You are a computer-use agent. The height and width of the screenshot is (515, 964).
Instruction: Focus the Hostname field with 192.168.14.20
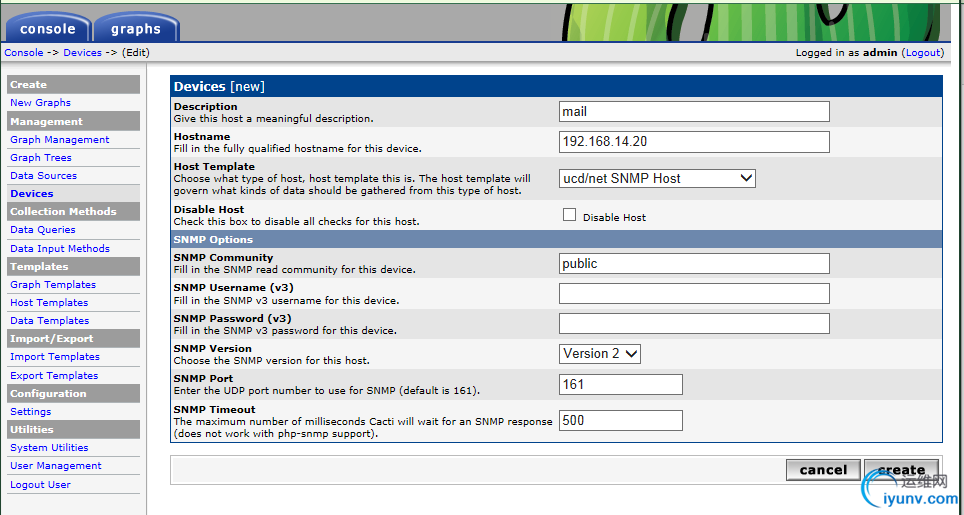[694, 142]
